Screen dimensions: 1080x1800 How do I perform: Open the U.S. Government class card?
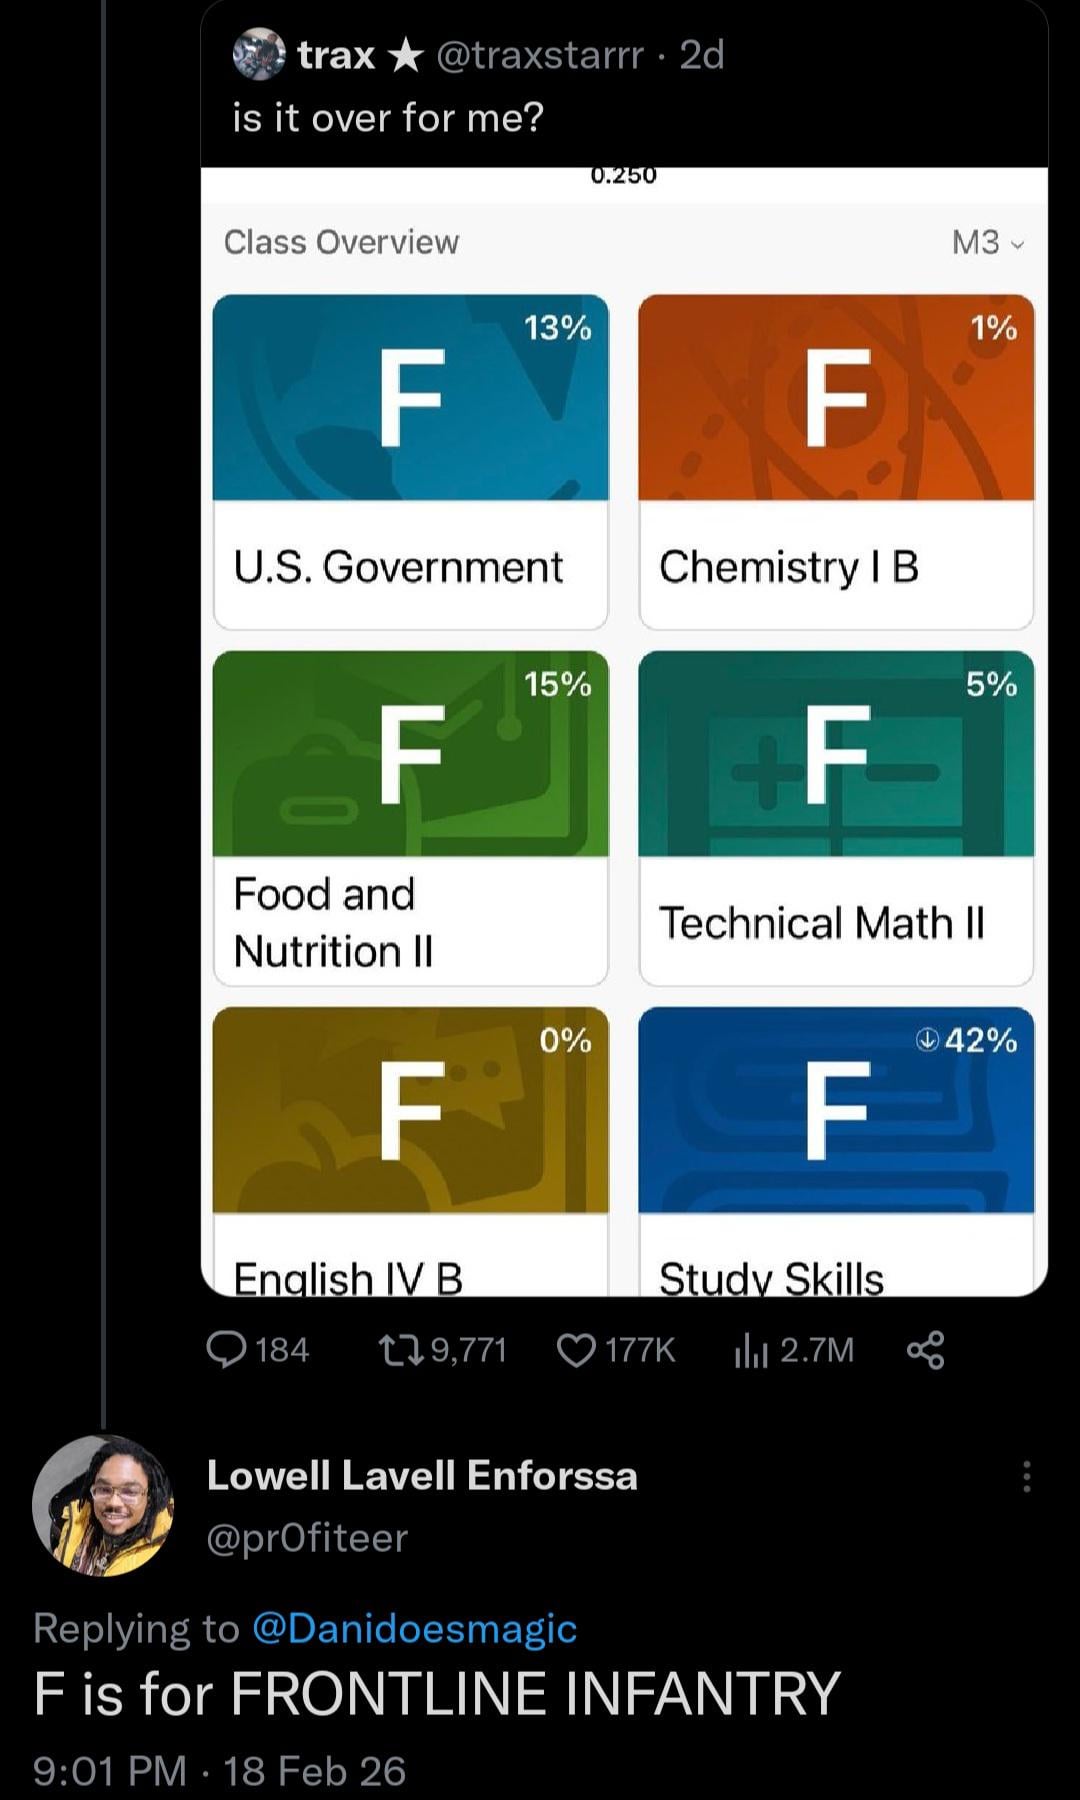[x=410, y=462]
